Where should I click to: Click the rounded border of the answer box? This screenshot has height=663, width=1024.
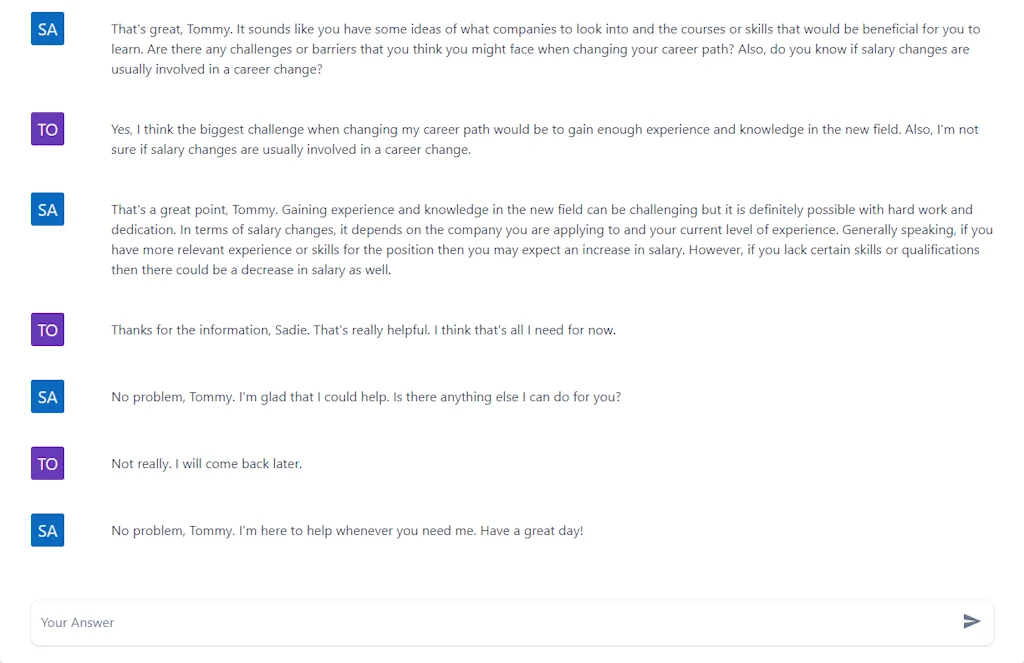click(x=512, y=600)
